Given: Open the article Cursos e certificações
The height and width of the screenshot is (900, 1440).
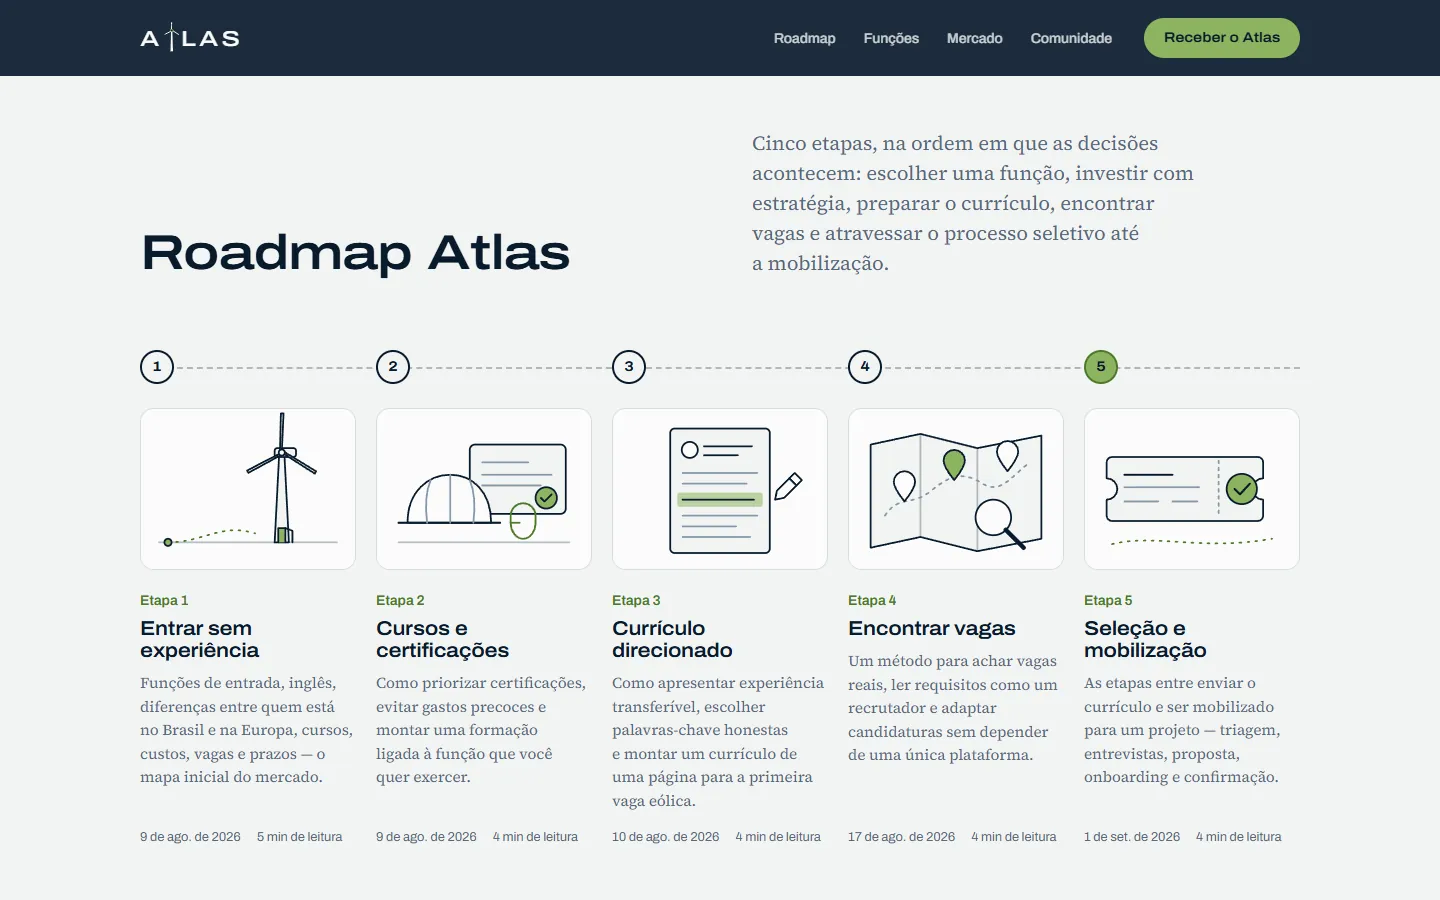Looking at the screenshot, I should 442,639.
